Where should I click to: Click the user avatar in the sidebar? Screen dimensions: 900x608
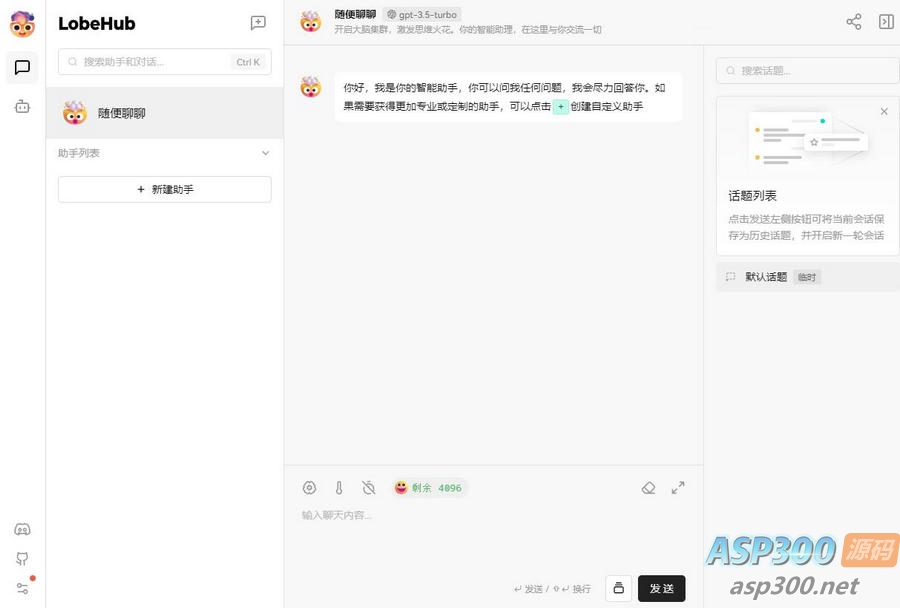22,24
